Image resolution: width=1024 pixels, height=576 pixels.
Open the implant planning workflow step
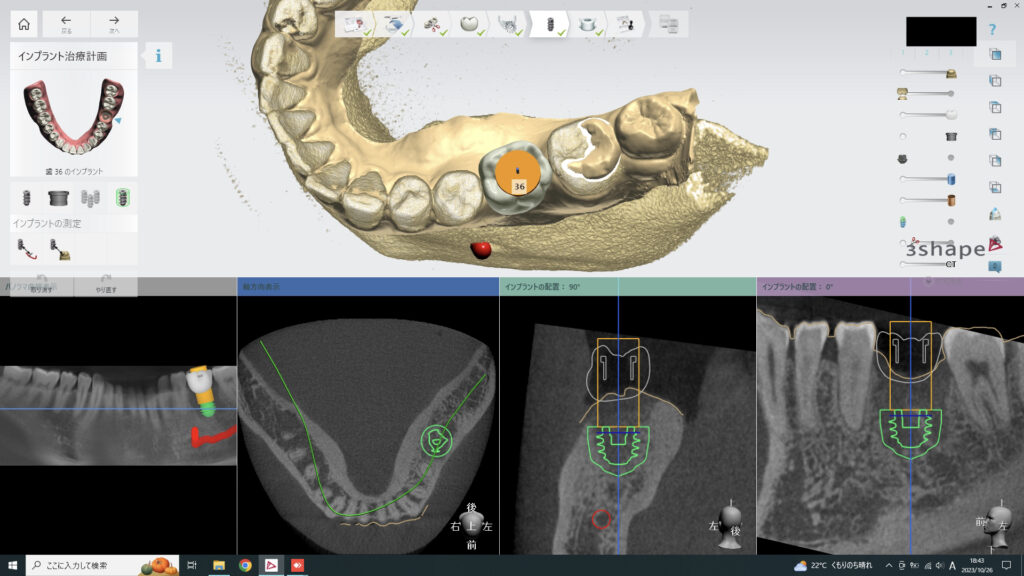click(x=549, y=24)
